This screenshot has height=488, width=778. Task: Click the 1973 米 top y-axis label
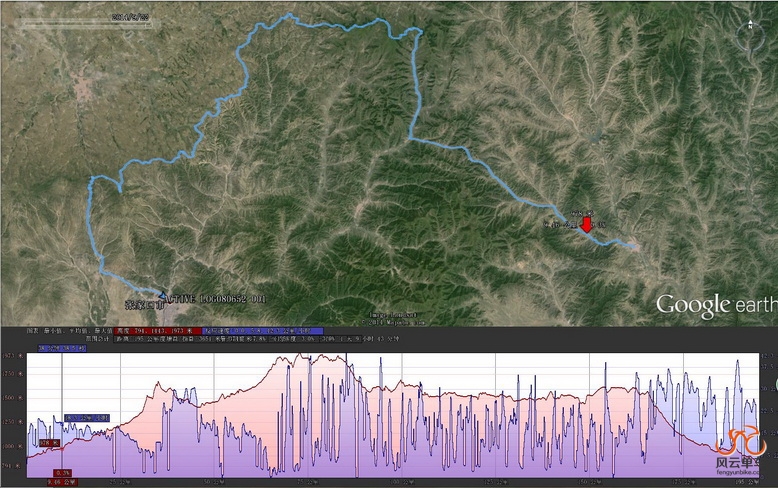tap(13, 355)
